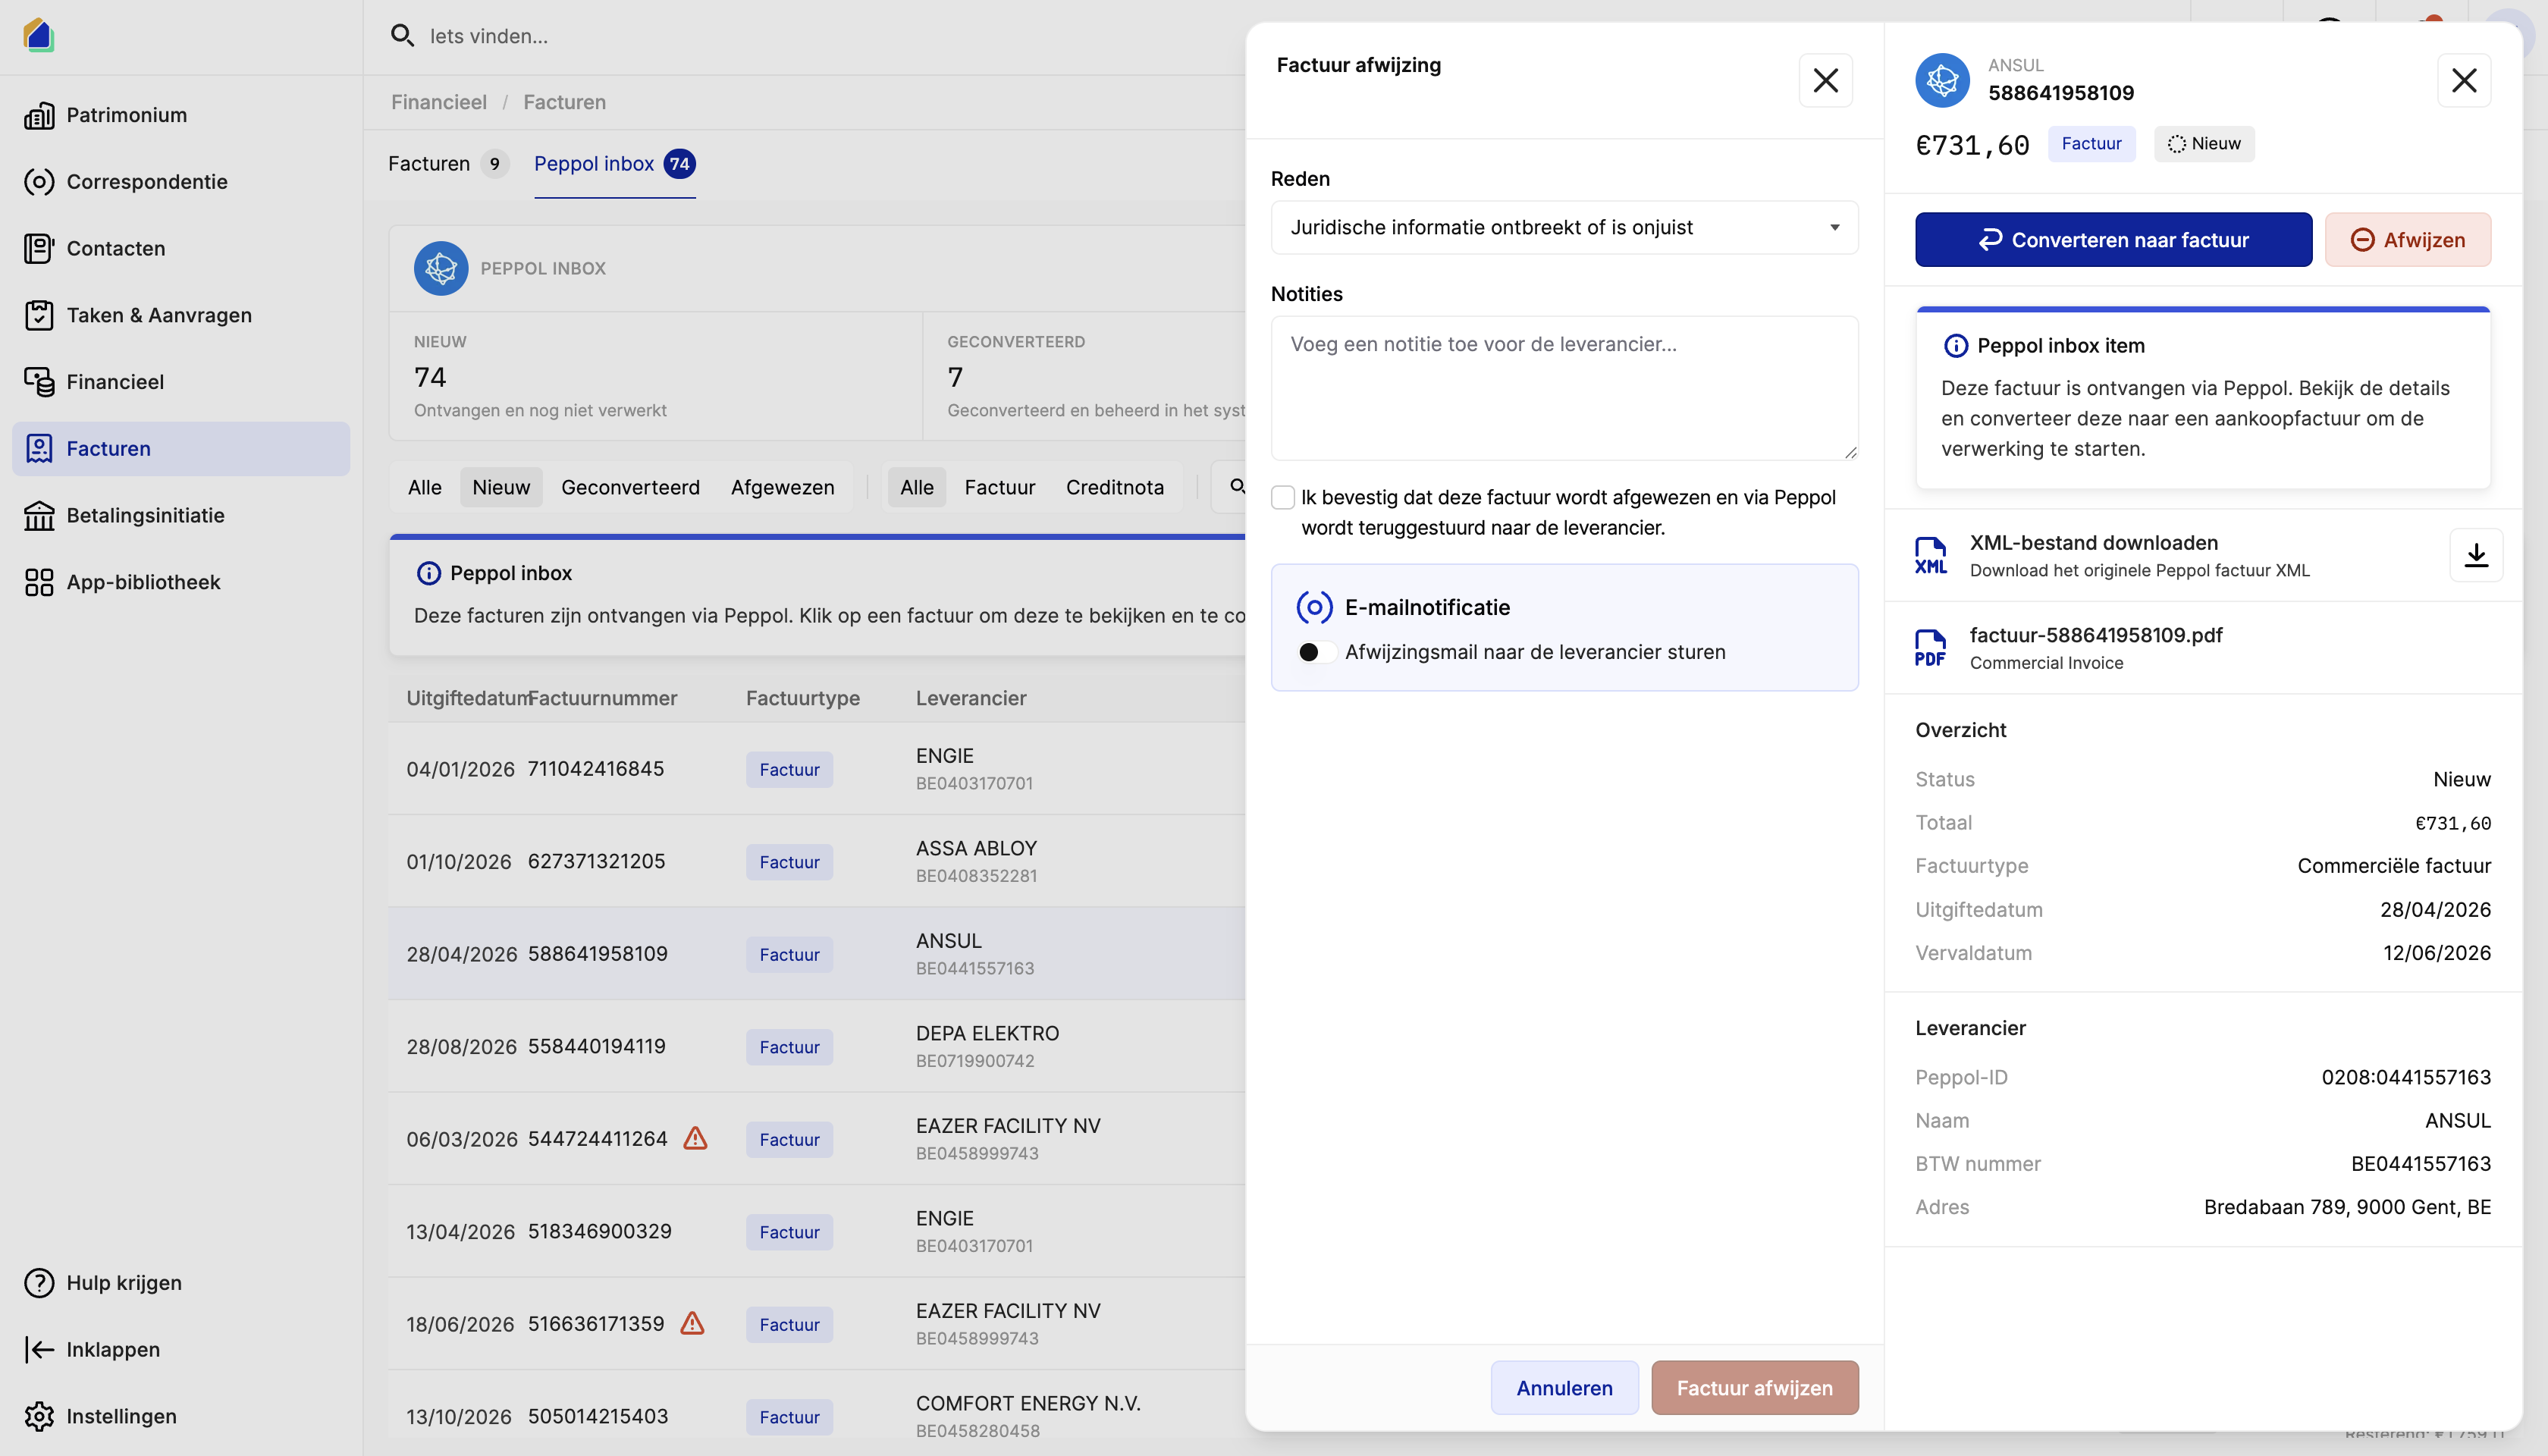Open App-bibliotheek in the sidebar

pos(181,582)
